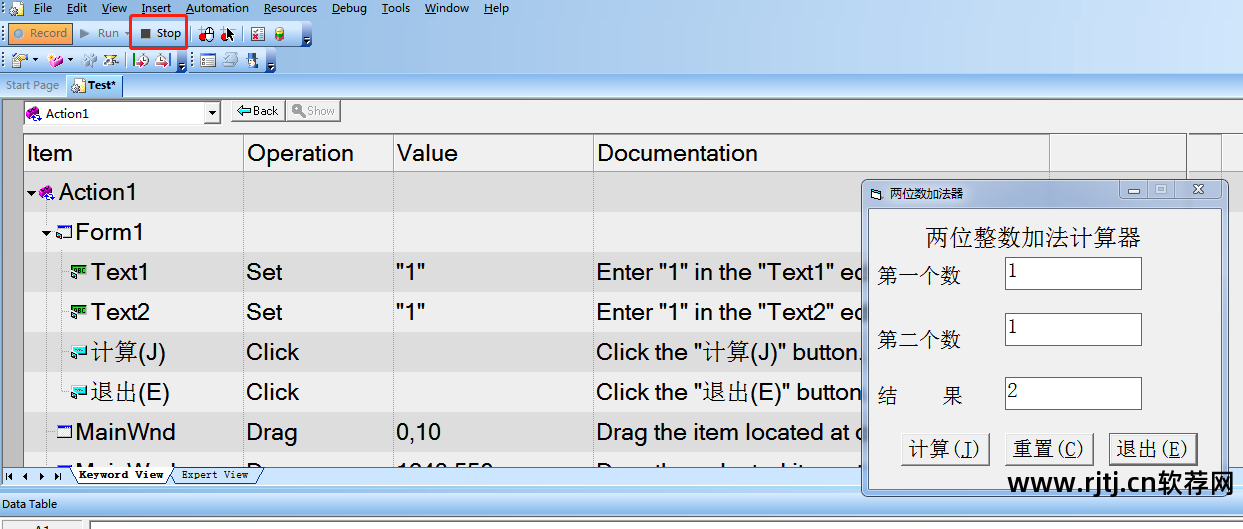Jump to last sheet tab arrow
Image resolution: width=1243 pixels, height=529 pixels.
[58, 476]
